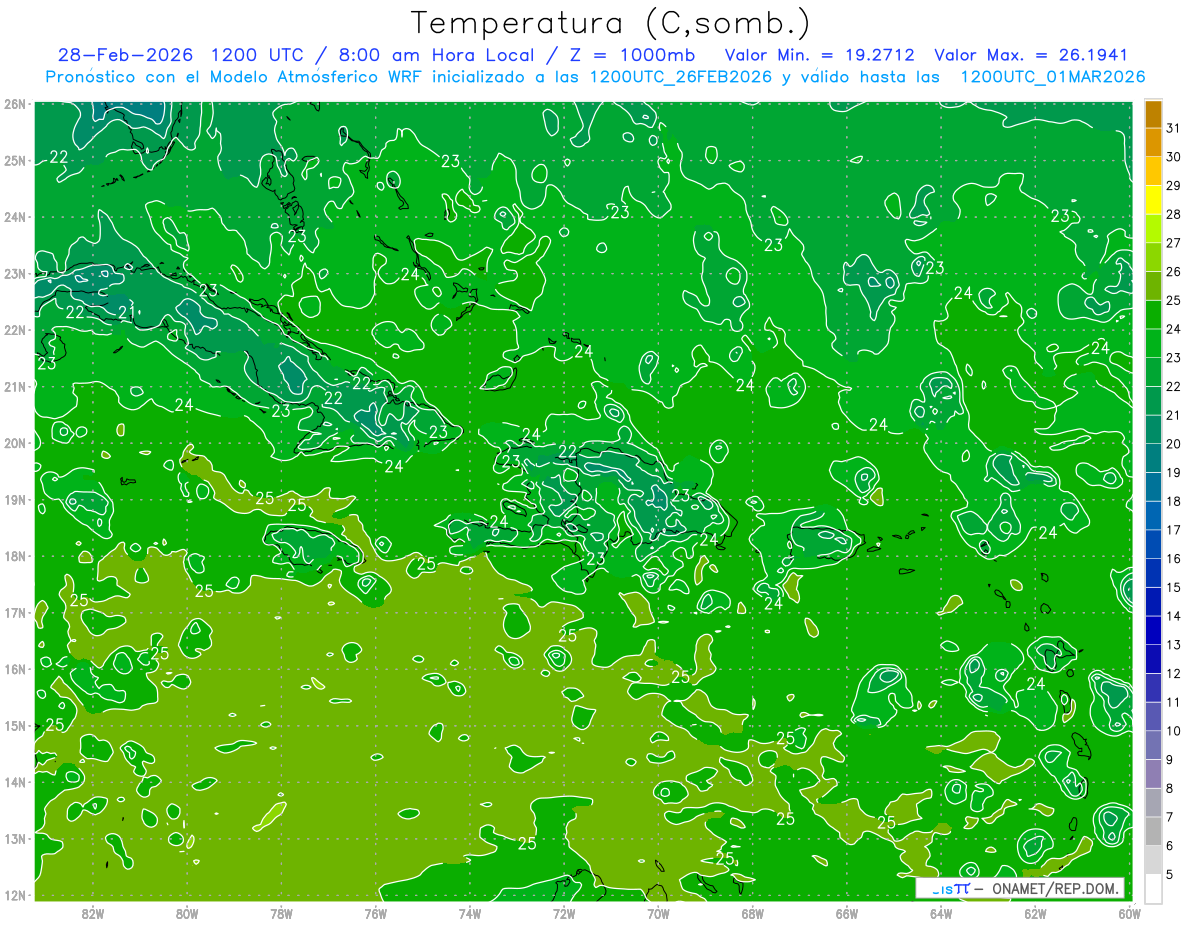Click the longitude axis label "60W"
The height and width of the screenshot is (927, 1200).
(x=1130, y=913)
